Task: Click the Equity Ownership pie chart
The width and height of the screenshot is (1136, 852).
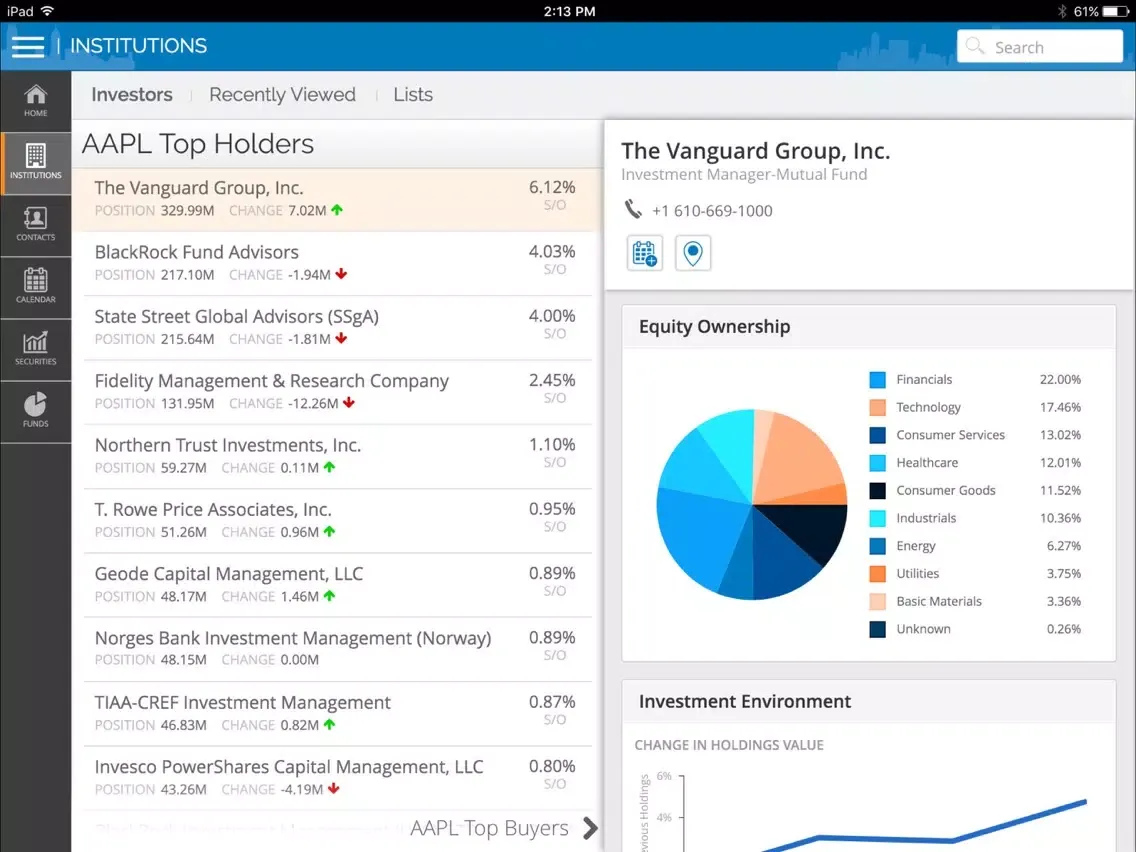Action: click(x=752, y=504)
